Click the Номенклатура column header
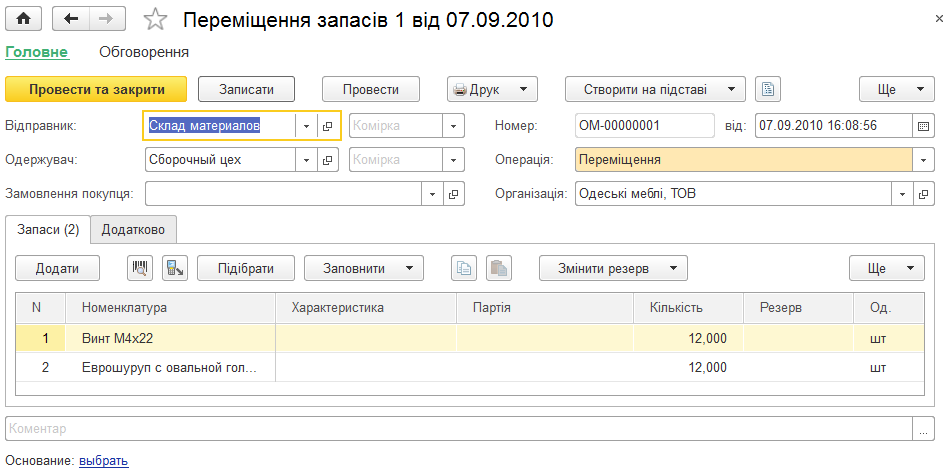945x475 pixels. pos(171,307)
